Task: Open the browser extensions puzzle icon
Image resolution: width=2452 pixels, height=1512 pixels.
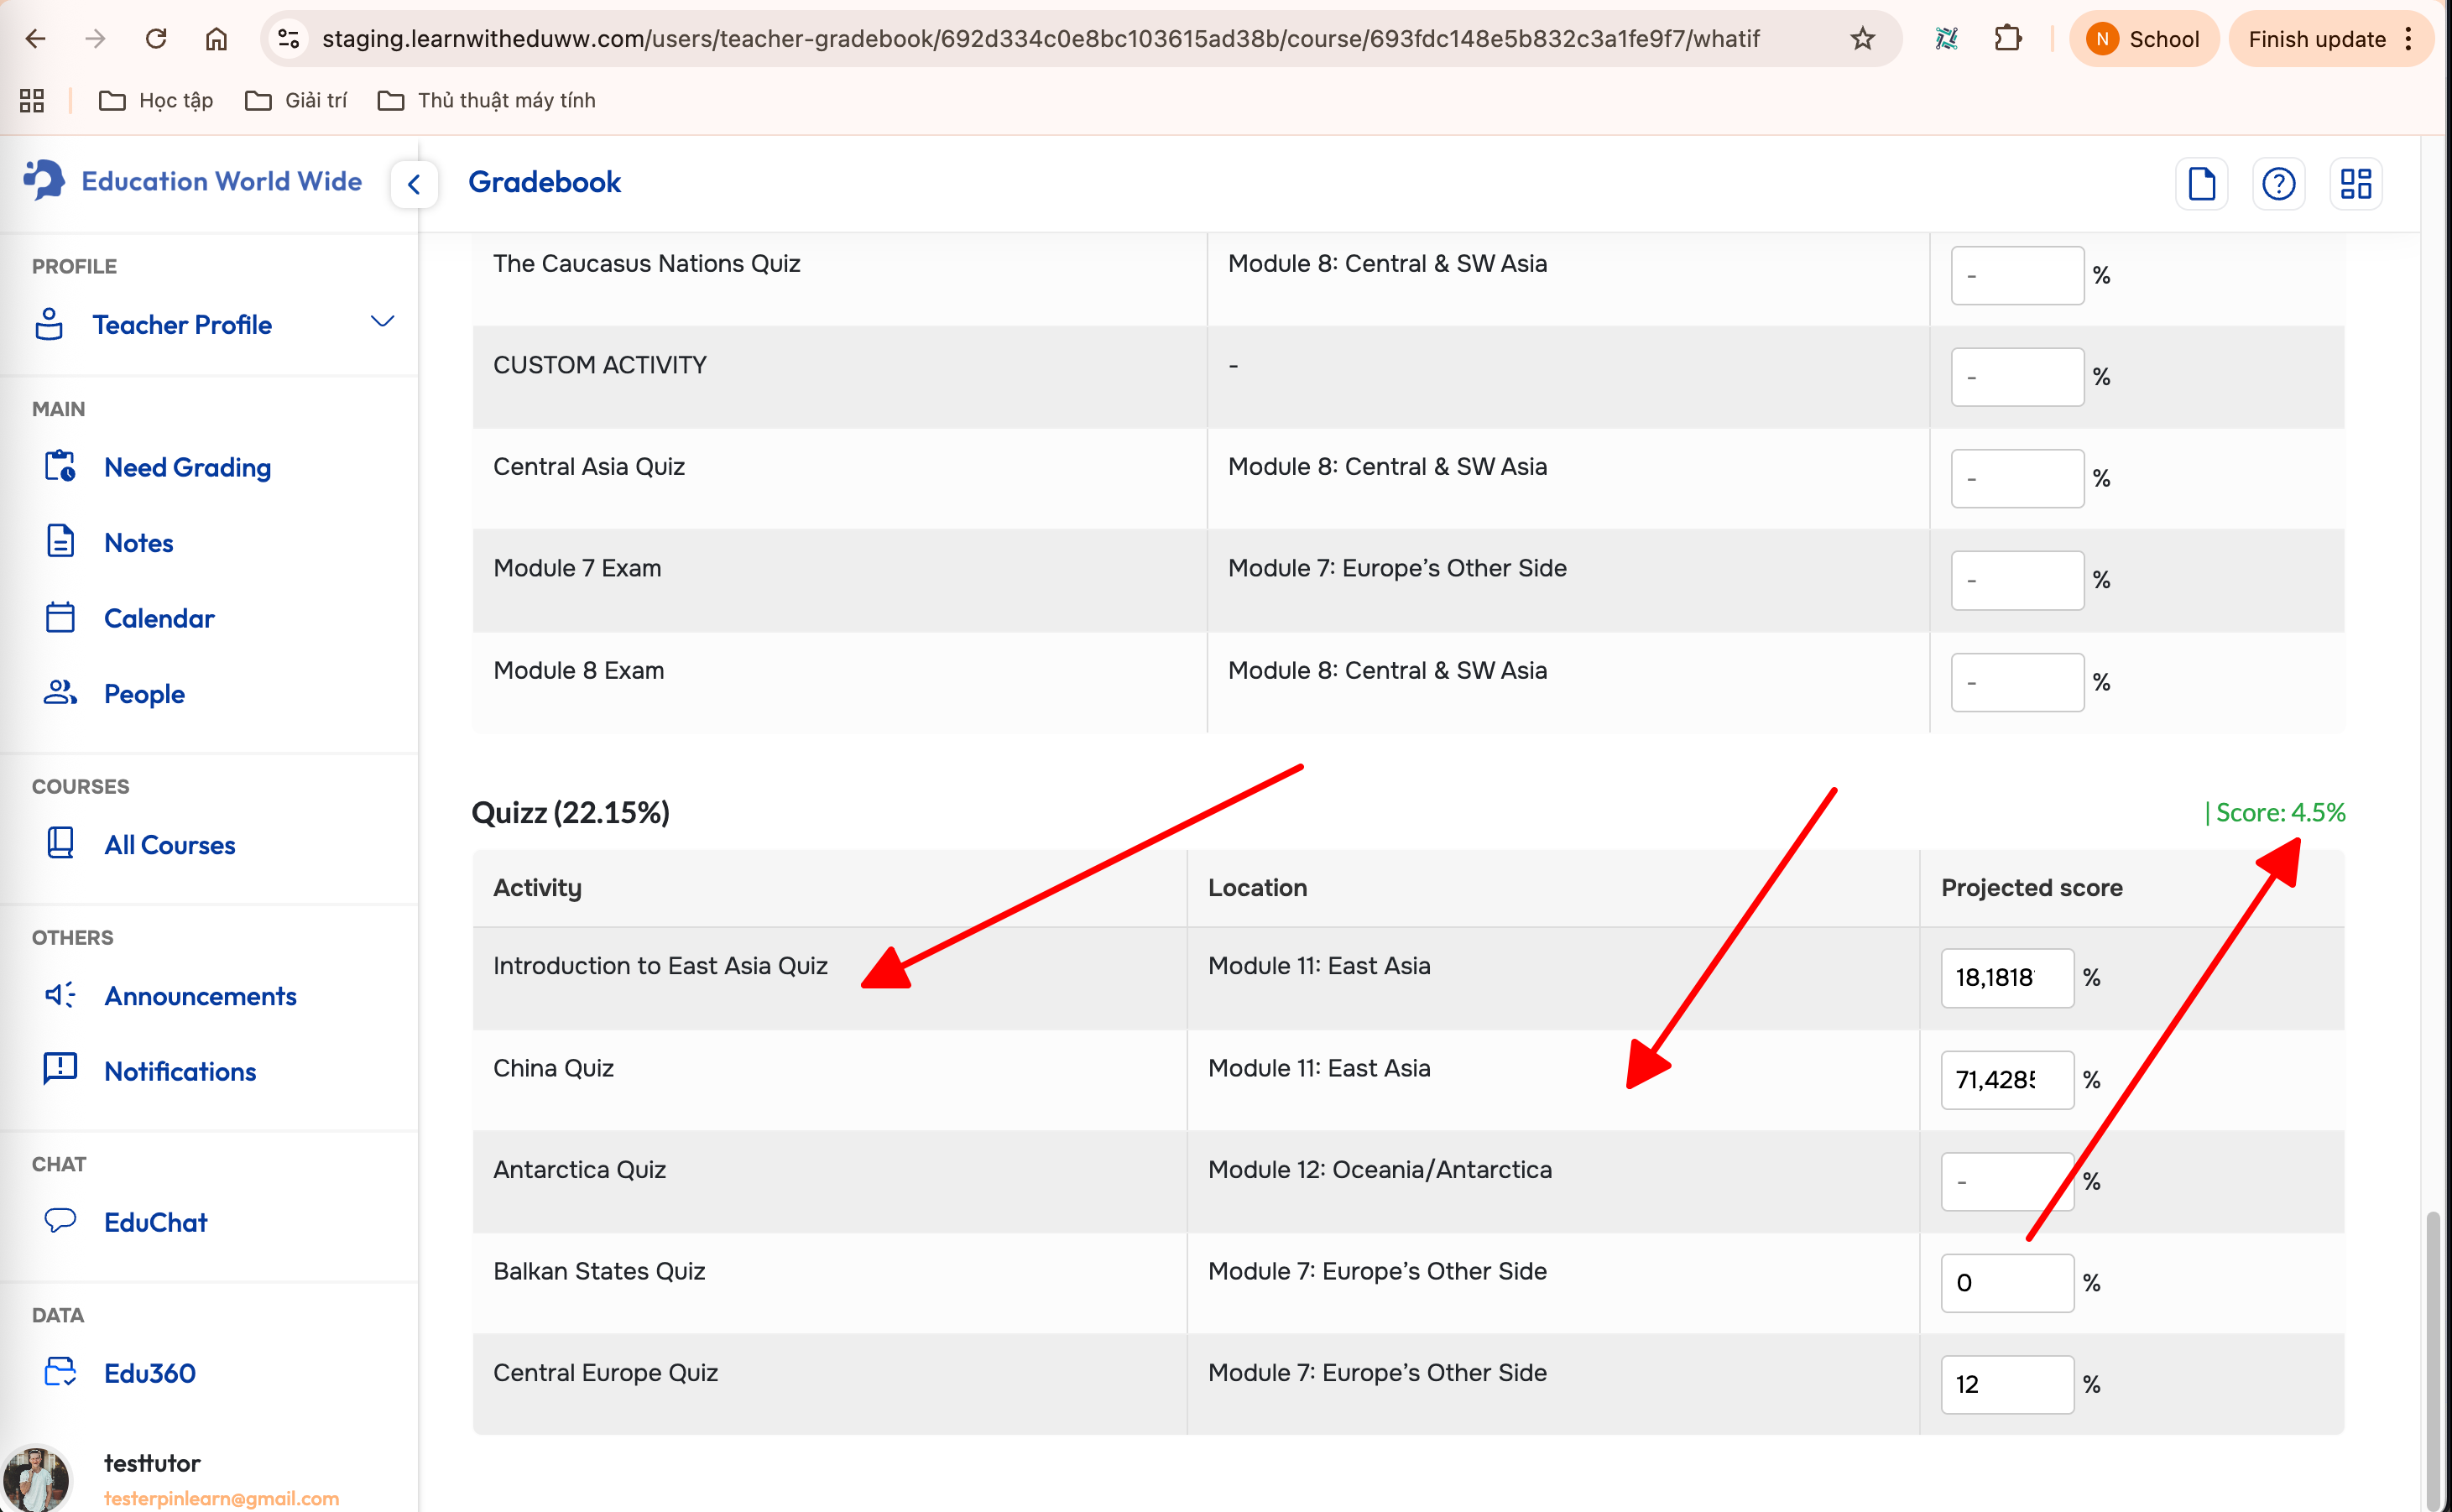Action: (2007, 39)
